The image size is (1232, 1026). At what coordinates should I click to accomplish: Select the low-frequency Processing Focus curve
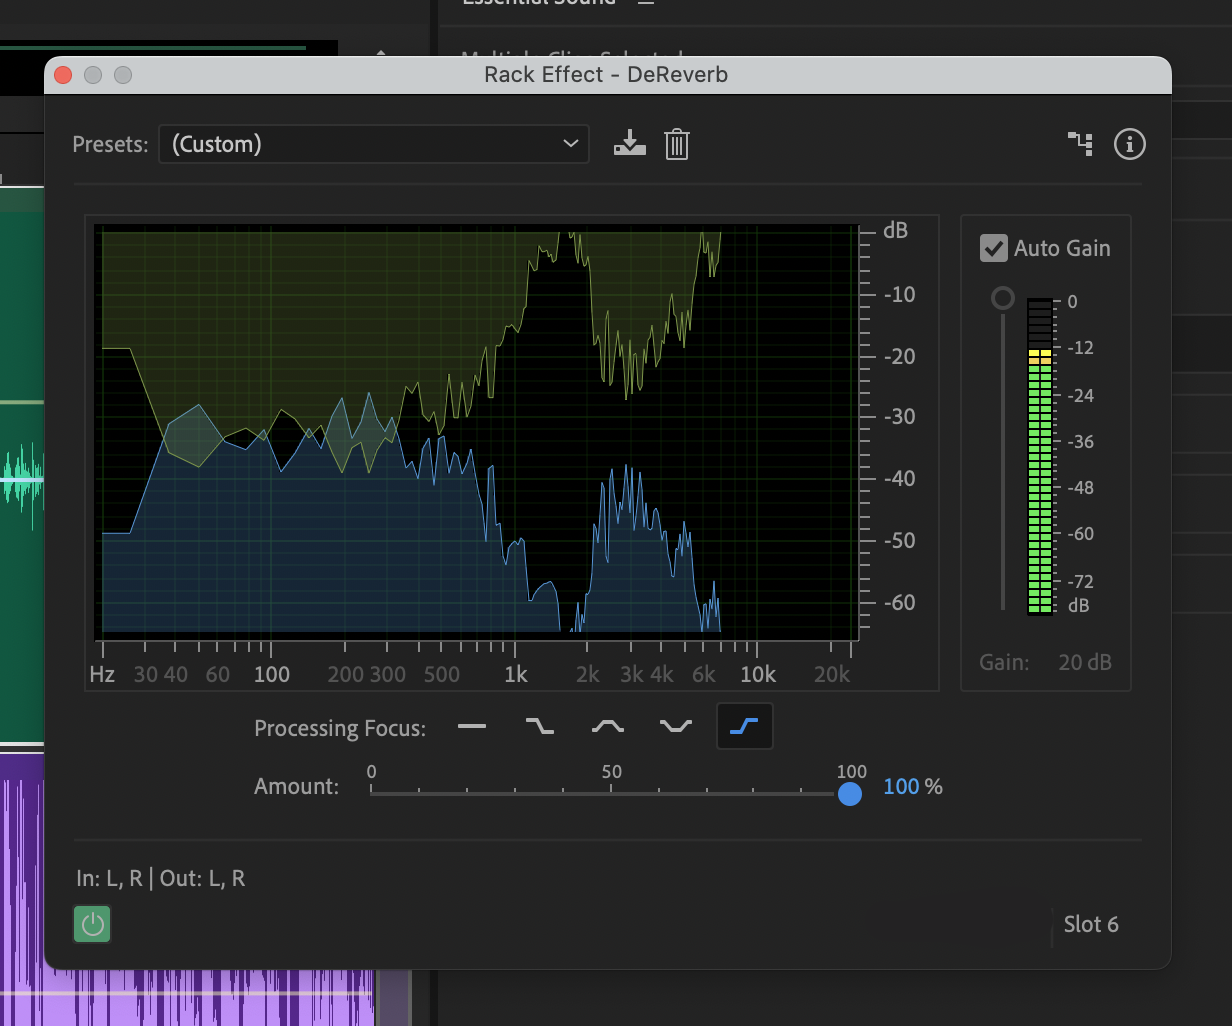click(x=540, y=726)
